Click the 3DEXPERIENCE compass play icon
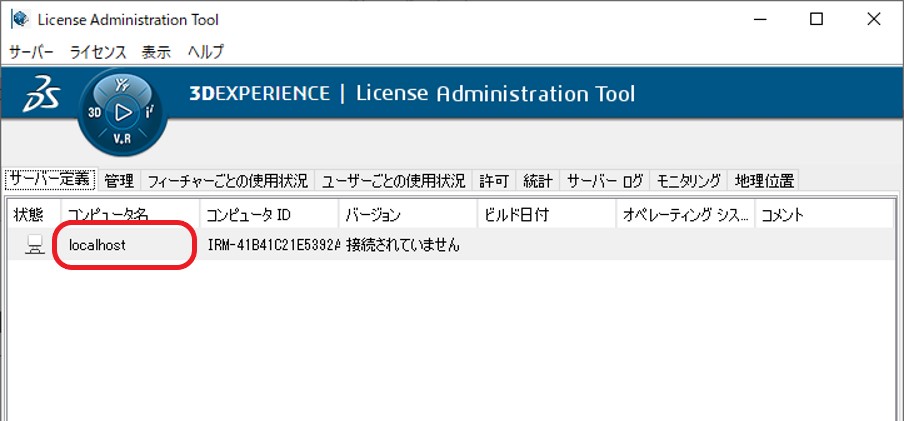 click(x=123, y=111)
